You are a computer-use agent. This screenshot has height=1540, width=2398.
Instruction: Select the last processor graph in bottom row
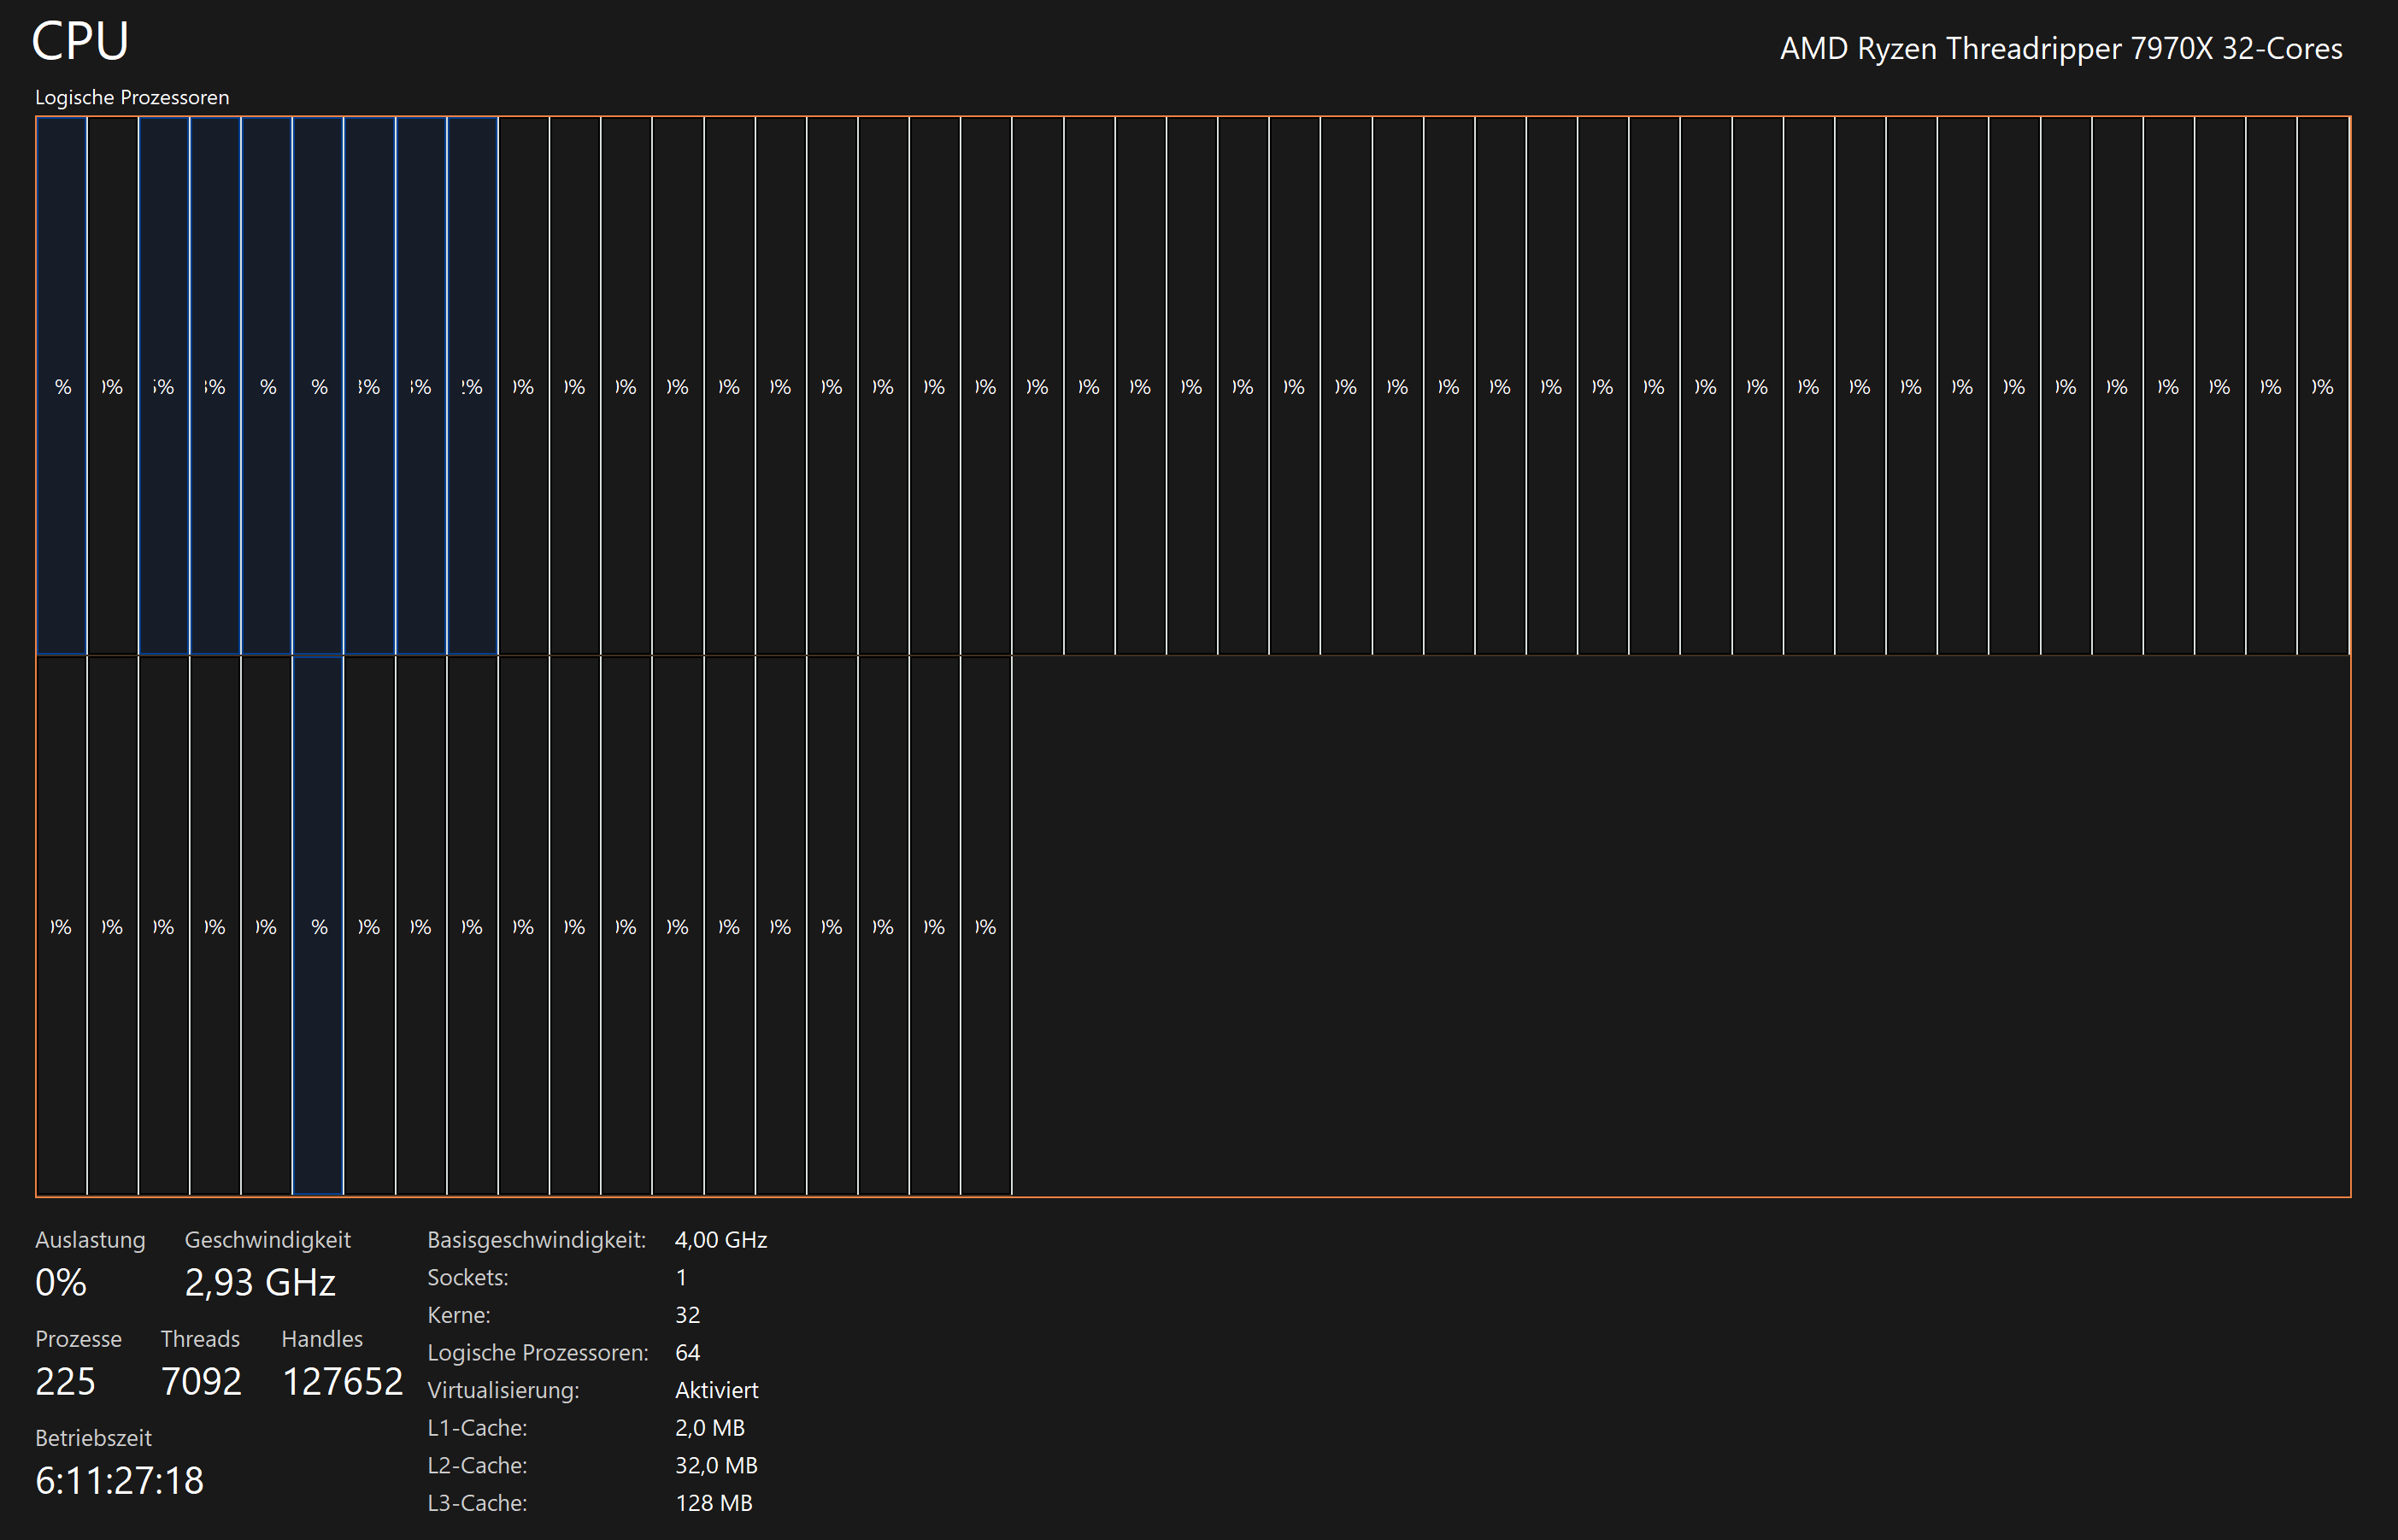pos(986,926)
